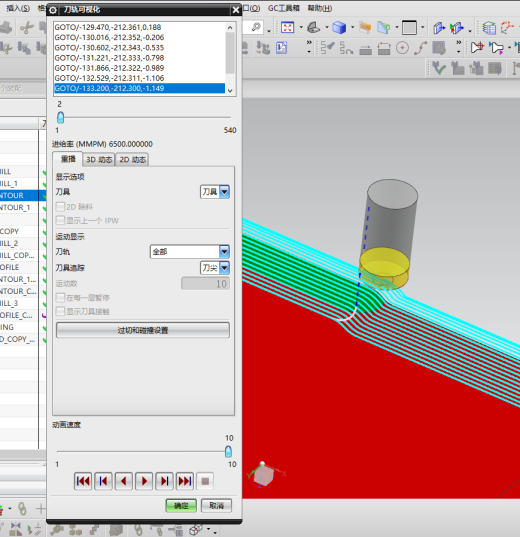The width and height of the screenshot is (520, 537).
Task: Switch to the 2D 动态 tab
Action: 133,160
